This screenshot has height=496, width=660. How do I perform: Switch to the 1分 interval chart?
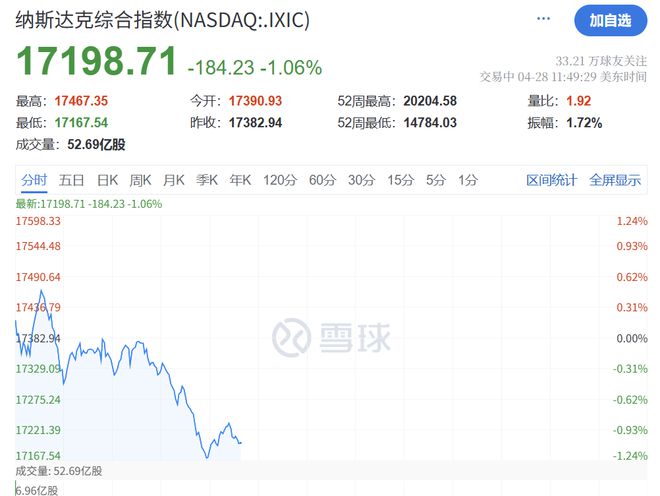[468, 180]
